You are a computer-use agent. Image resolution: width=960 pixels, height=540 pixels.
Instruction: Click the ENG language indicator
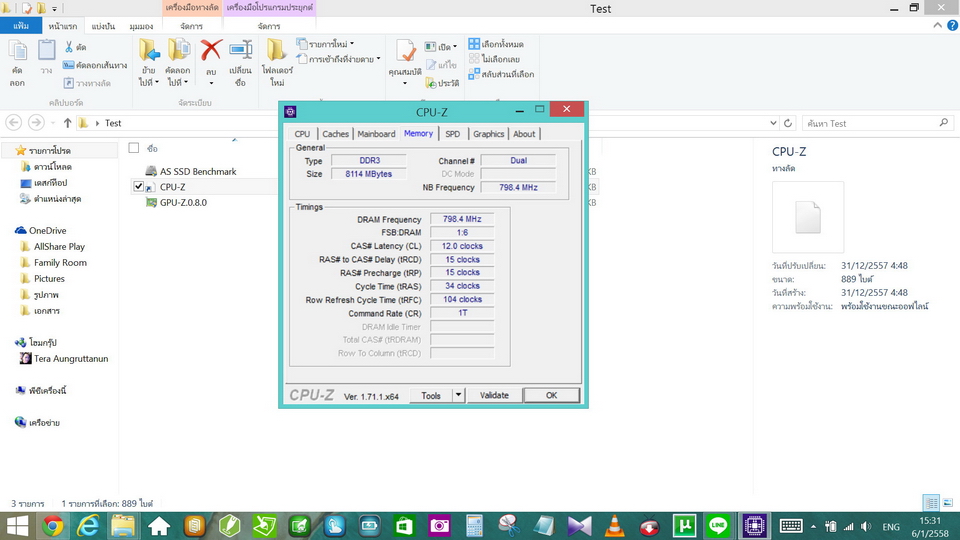tap(891, 527)
